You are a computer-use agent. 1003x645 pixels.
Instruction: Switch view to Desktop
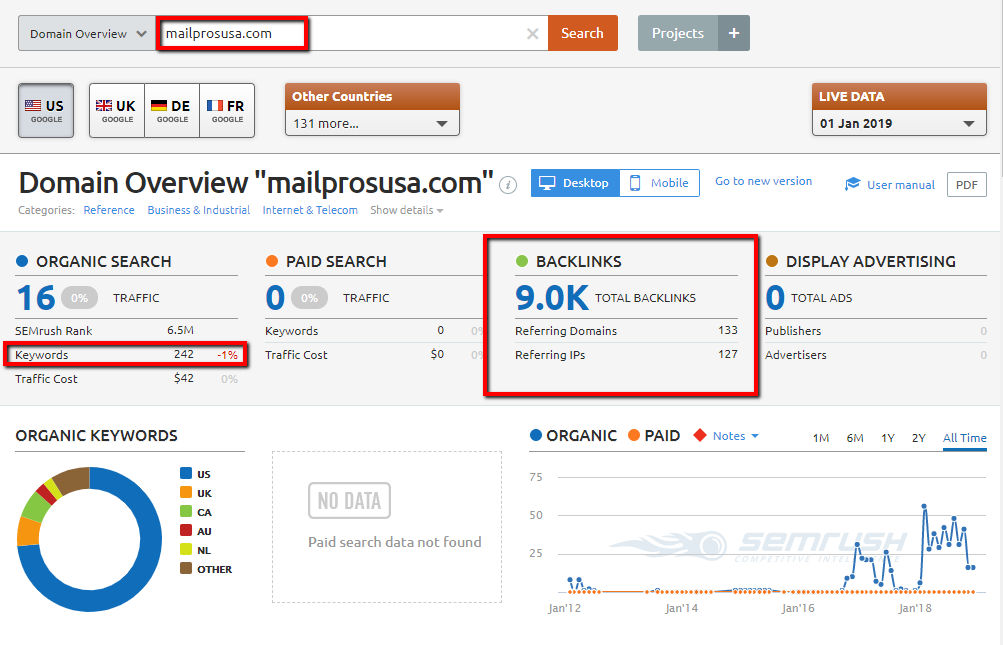(575, 183)
